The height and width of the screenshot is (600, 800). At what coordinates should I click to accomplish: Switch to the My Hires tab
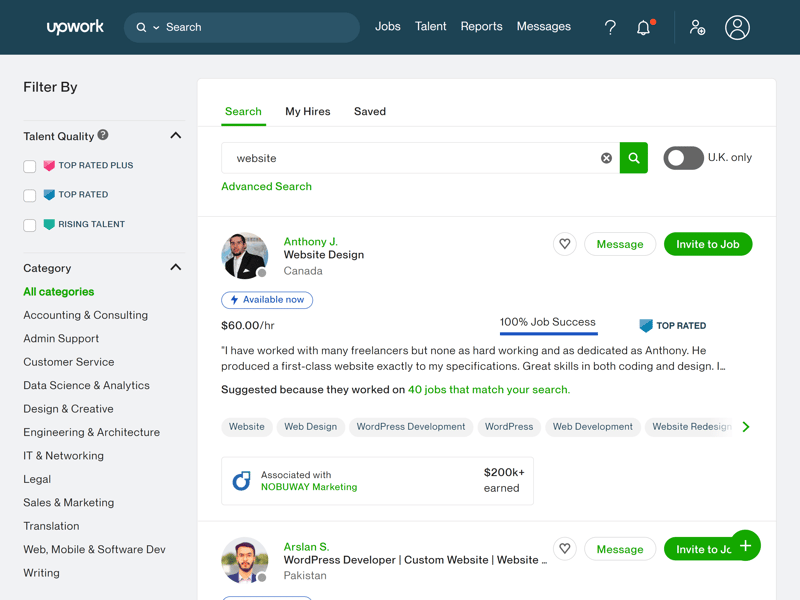(x=307, y=112)
